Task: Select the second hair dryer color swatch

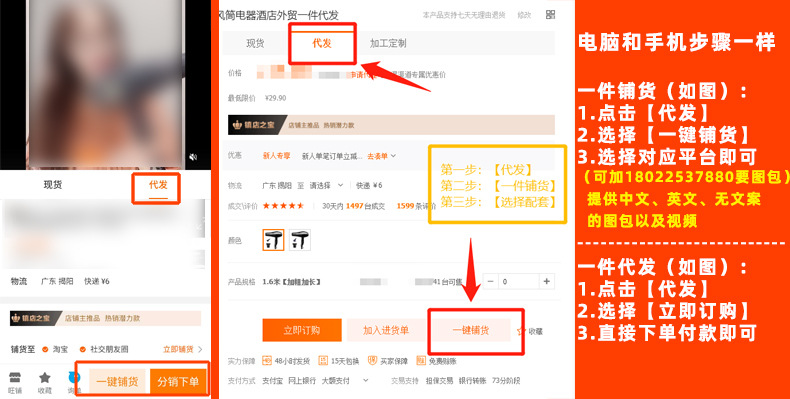Action: (300, 240)
